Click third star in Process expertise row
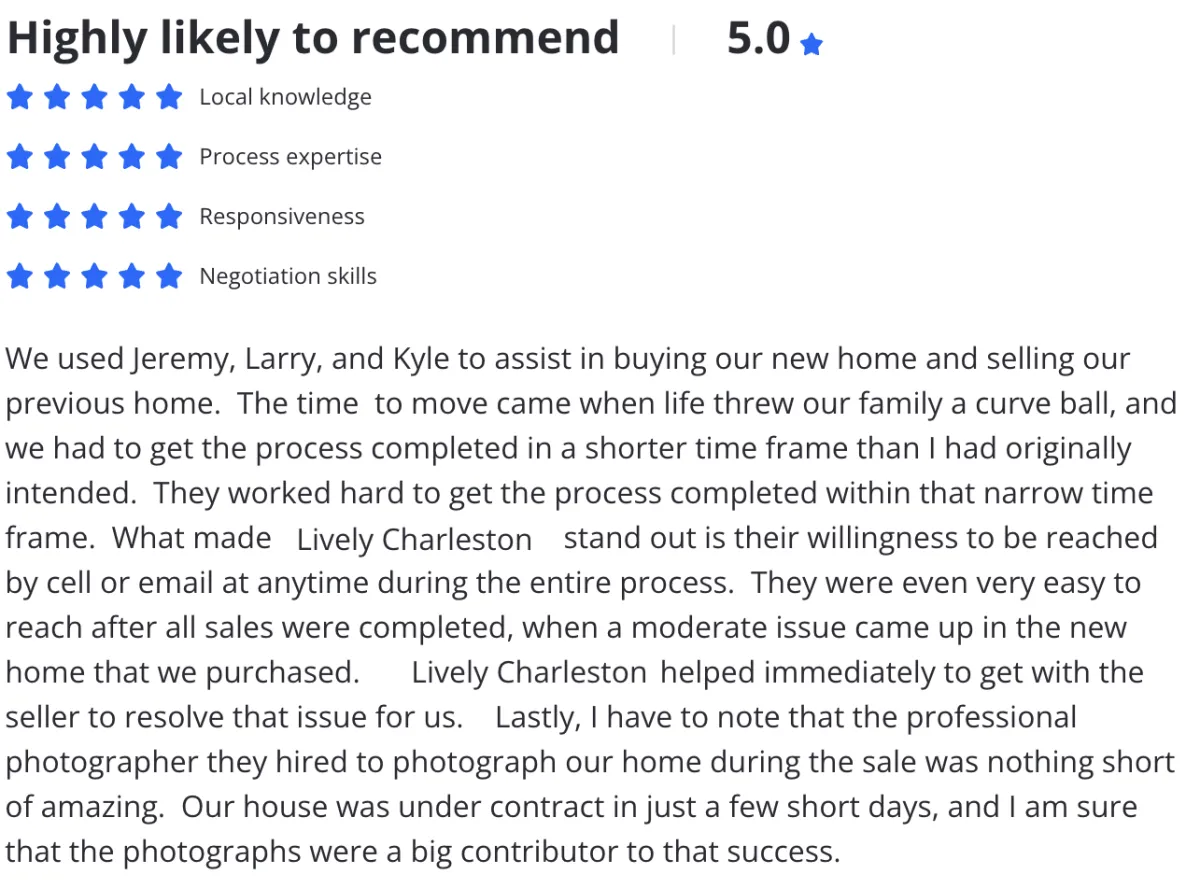This screenshot has height=888, width=1200. click(95, 157)
